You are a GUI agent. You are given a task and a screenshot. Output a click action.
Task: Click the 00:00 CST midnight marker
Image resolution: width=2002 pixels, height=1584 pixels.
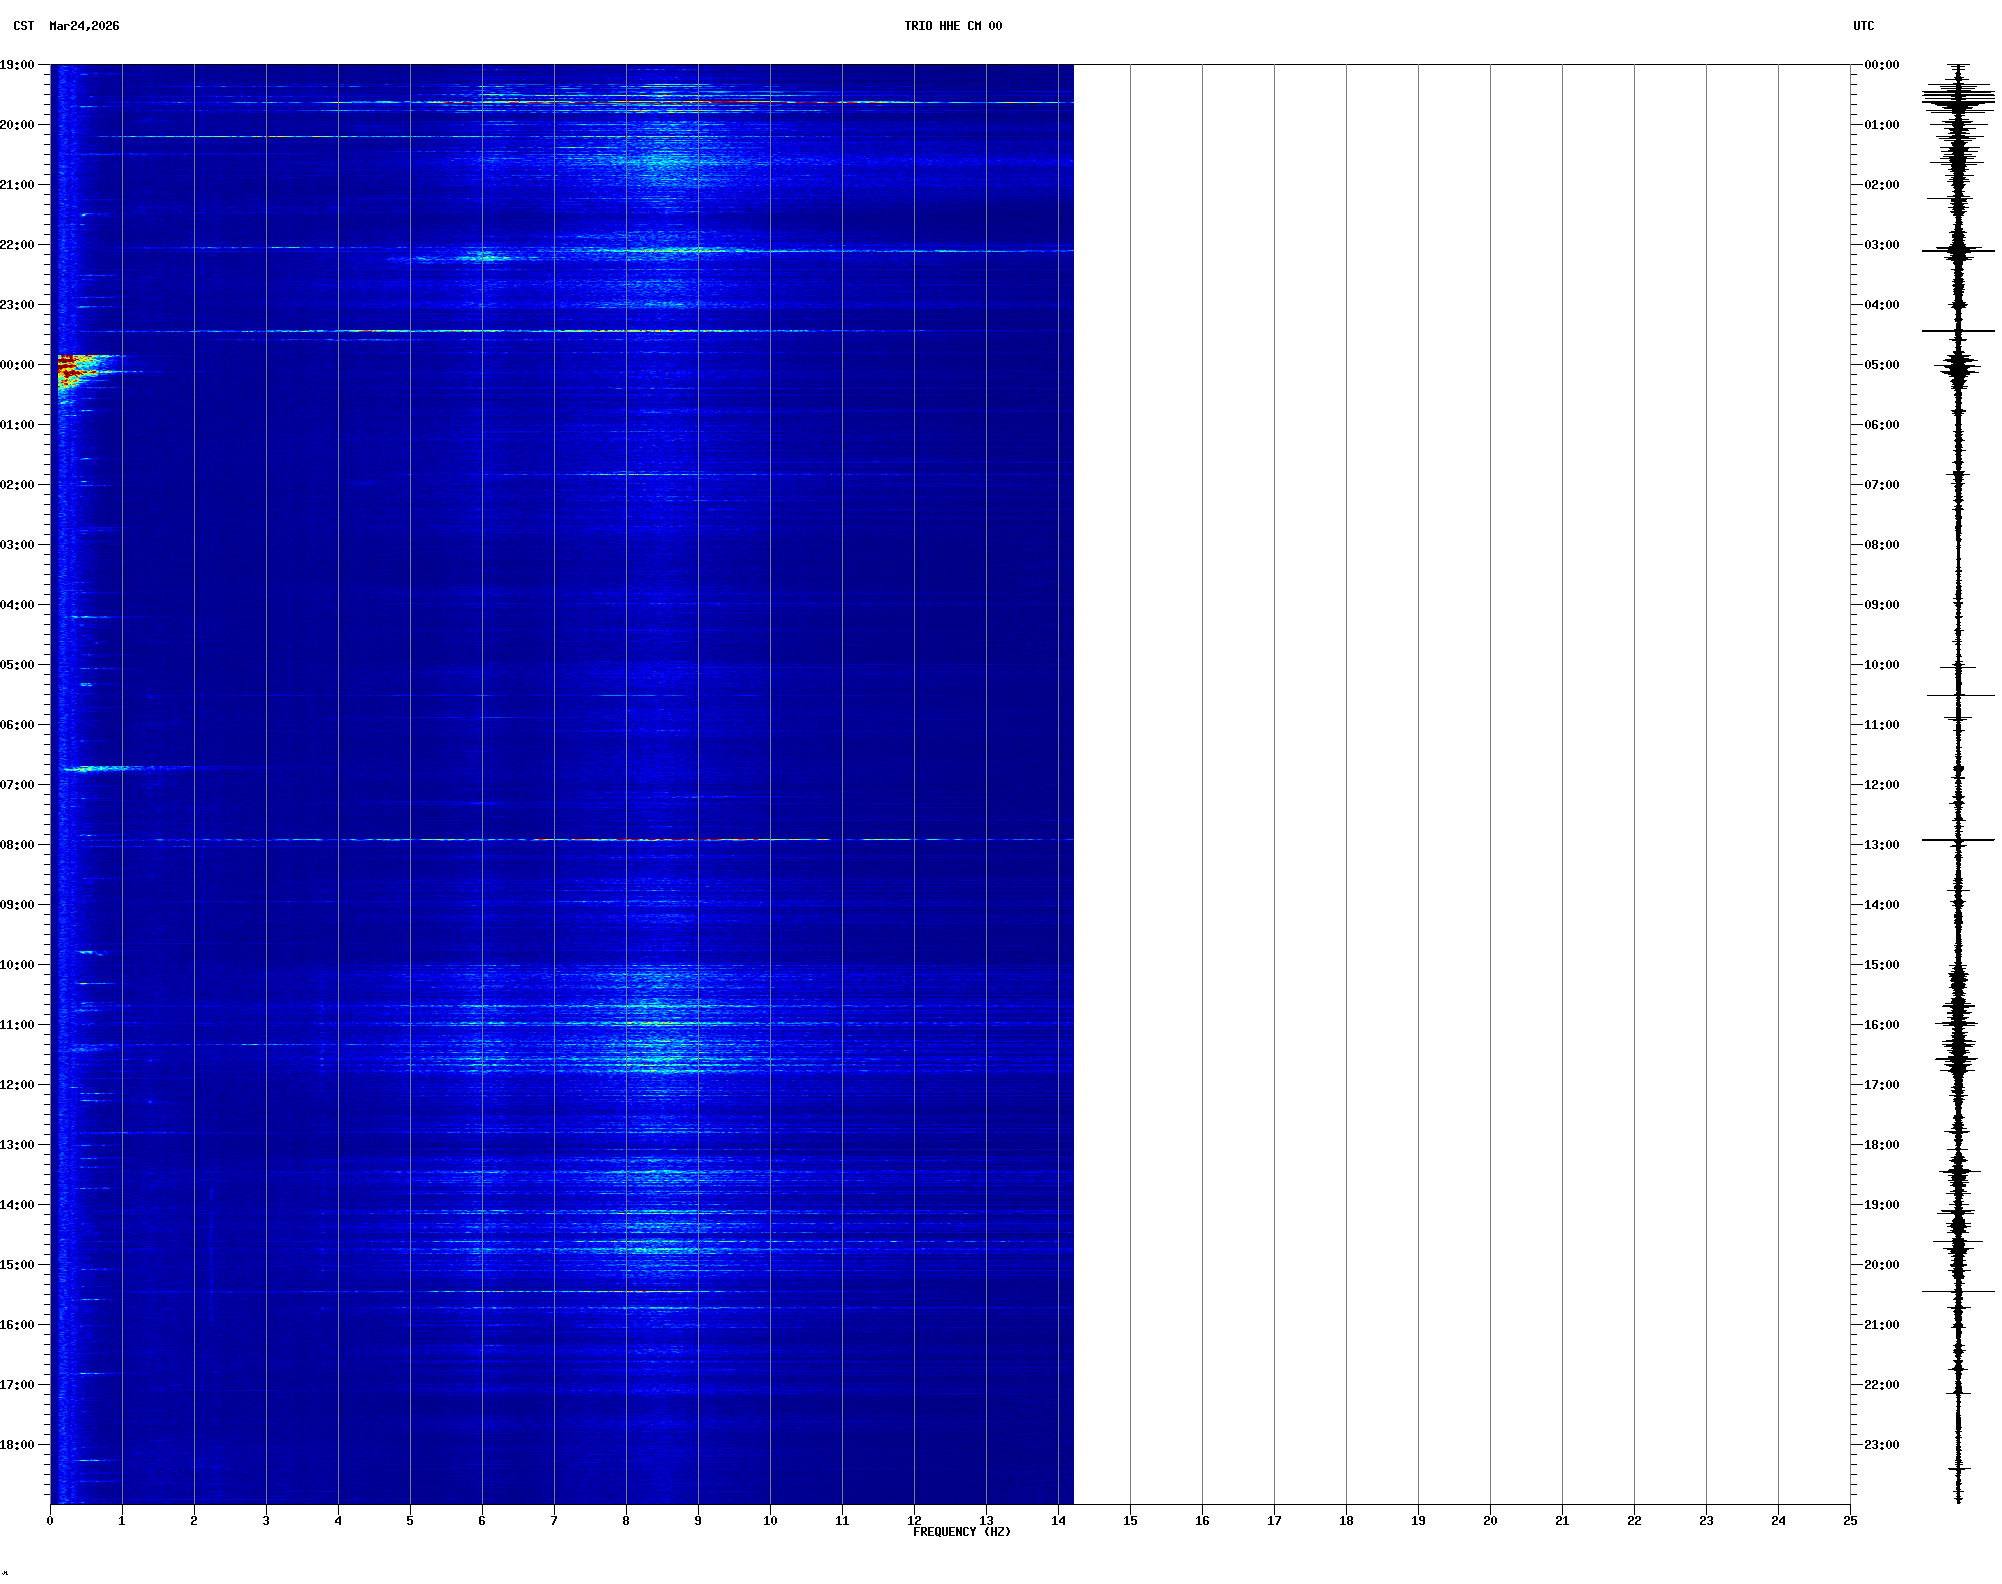point(18,365)
